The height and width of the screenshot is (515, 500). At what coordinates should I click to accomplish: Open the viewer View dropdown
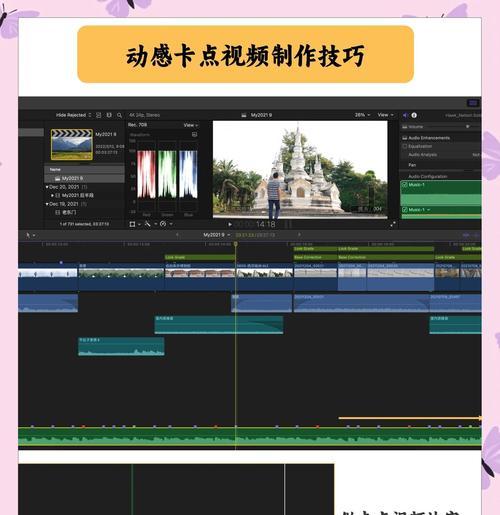(385, 115)
